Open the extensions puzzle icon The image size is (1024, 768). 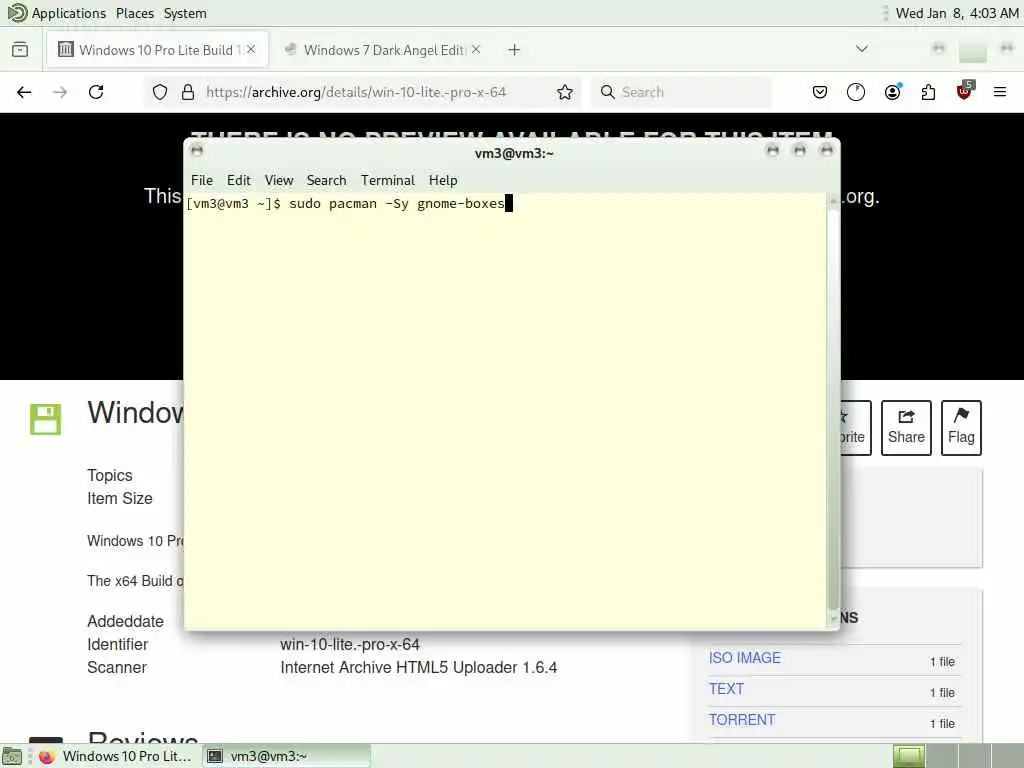928,92
